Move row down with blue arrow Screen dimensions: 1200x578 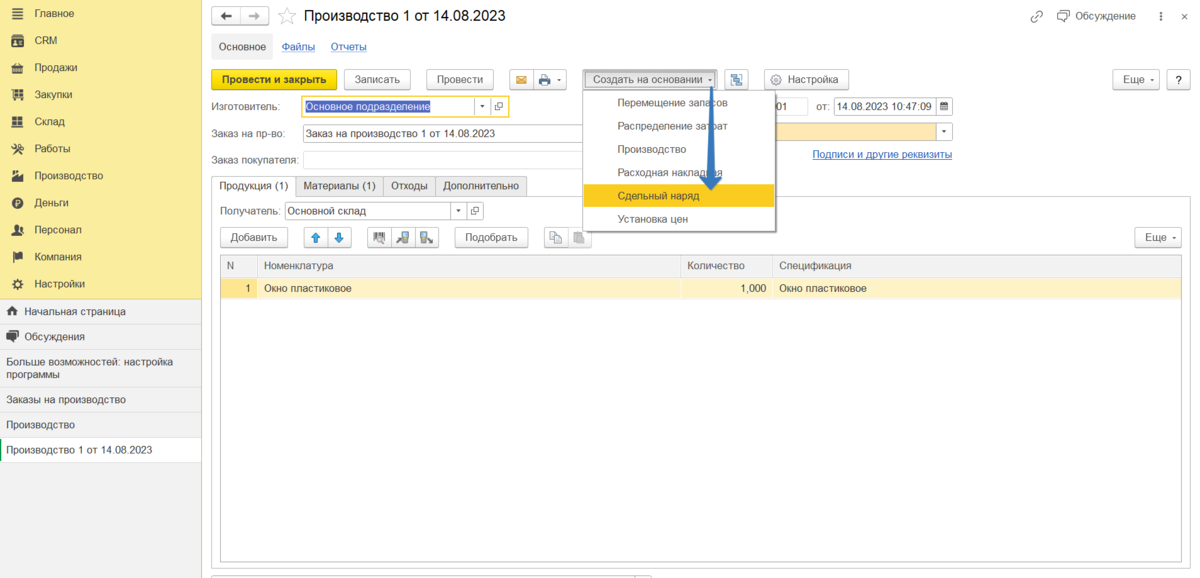339,237
